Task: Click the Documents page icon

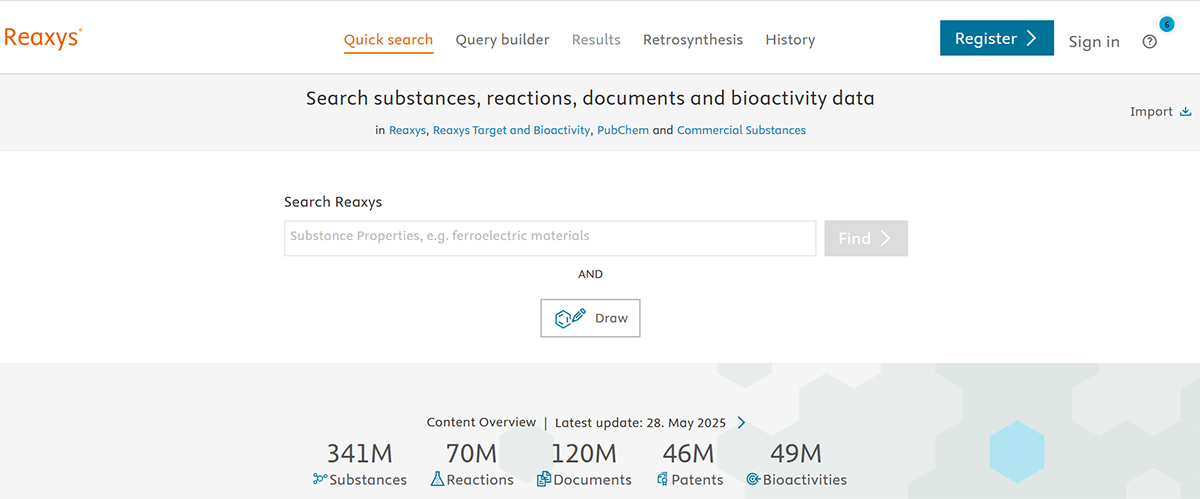Action: (544, 479)
